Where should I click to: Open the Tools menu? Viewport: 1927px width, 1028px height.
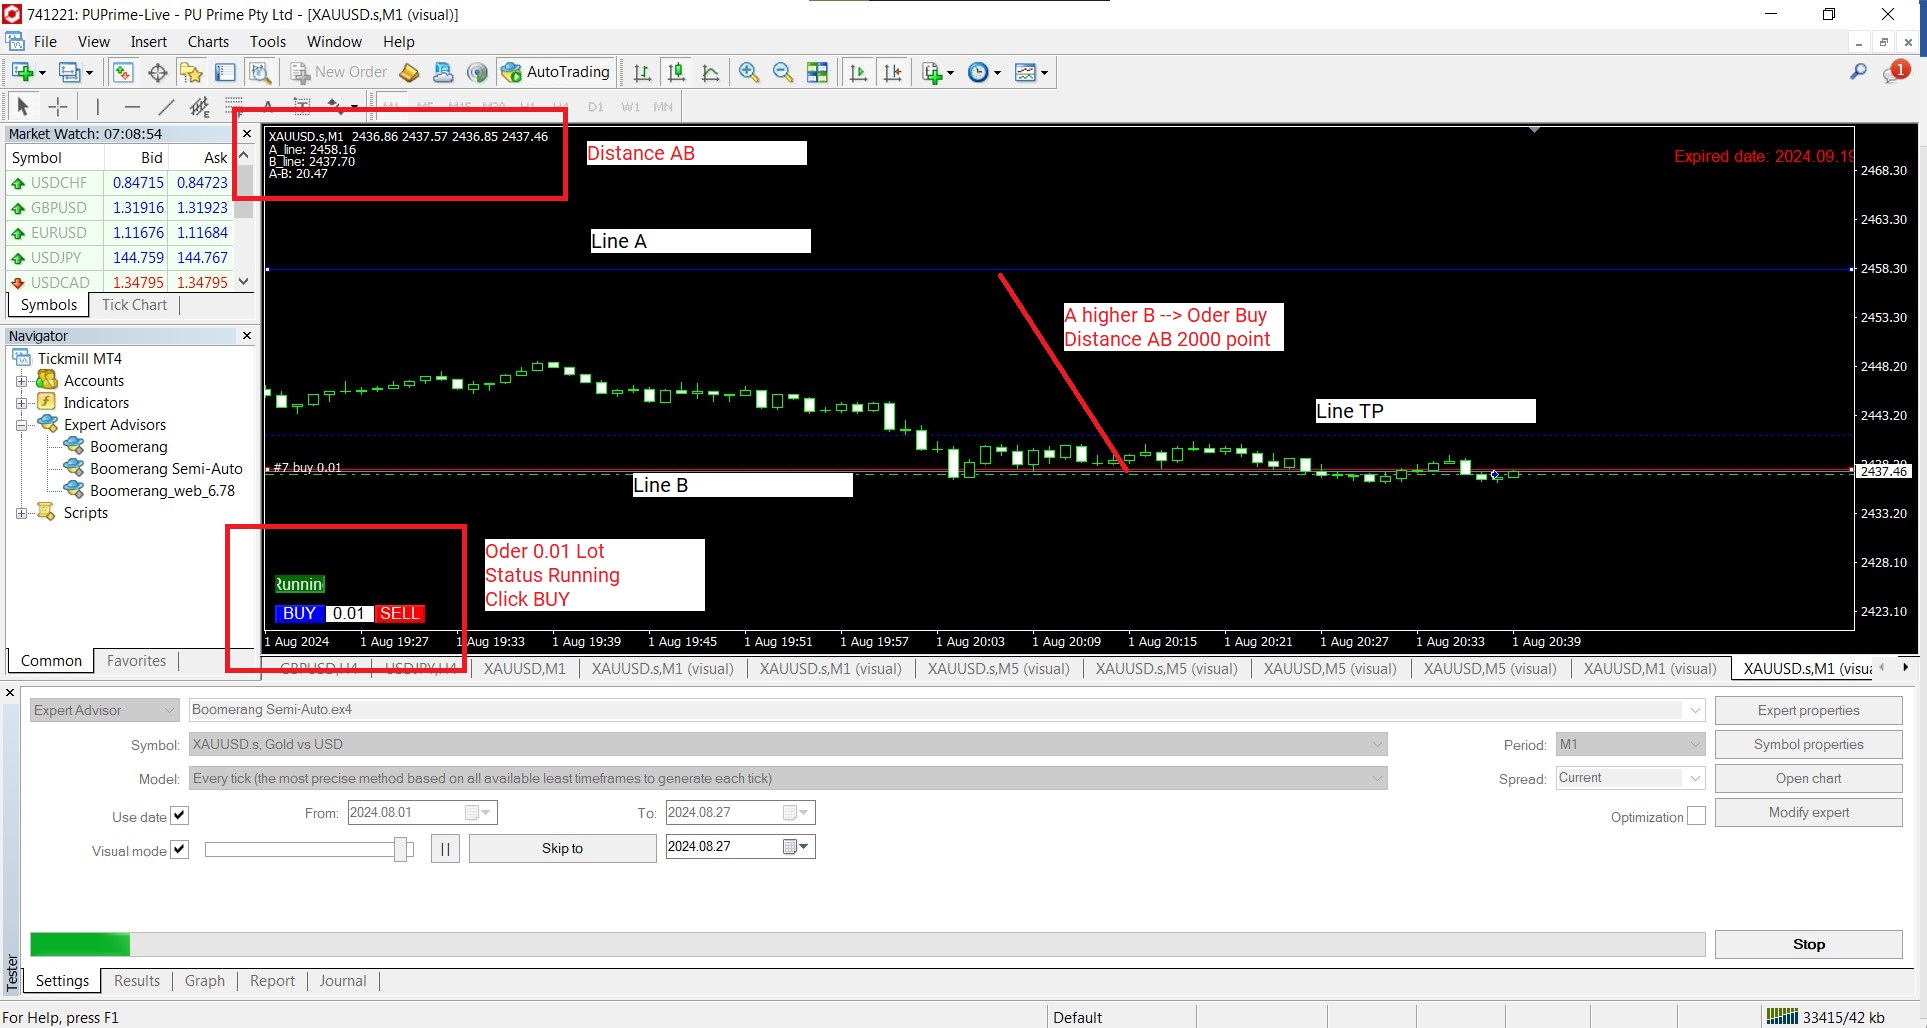[x=268, y=42]
